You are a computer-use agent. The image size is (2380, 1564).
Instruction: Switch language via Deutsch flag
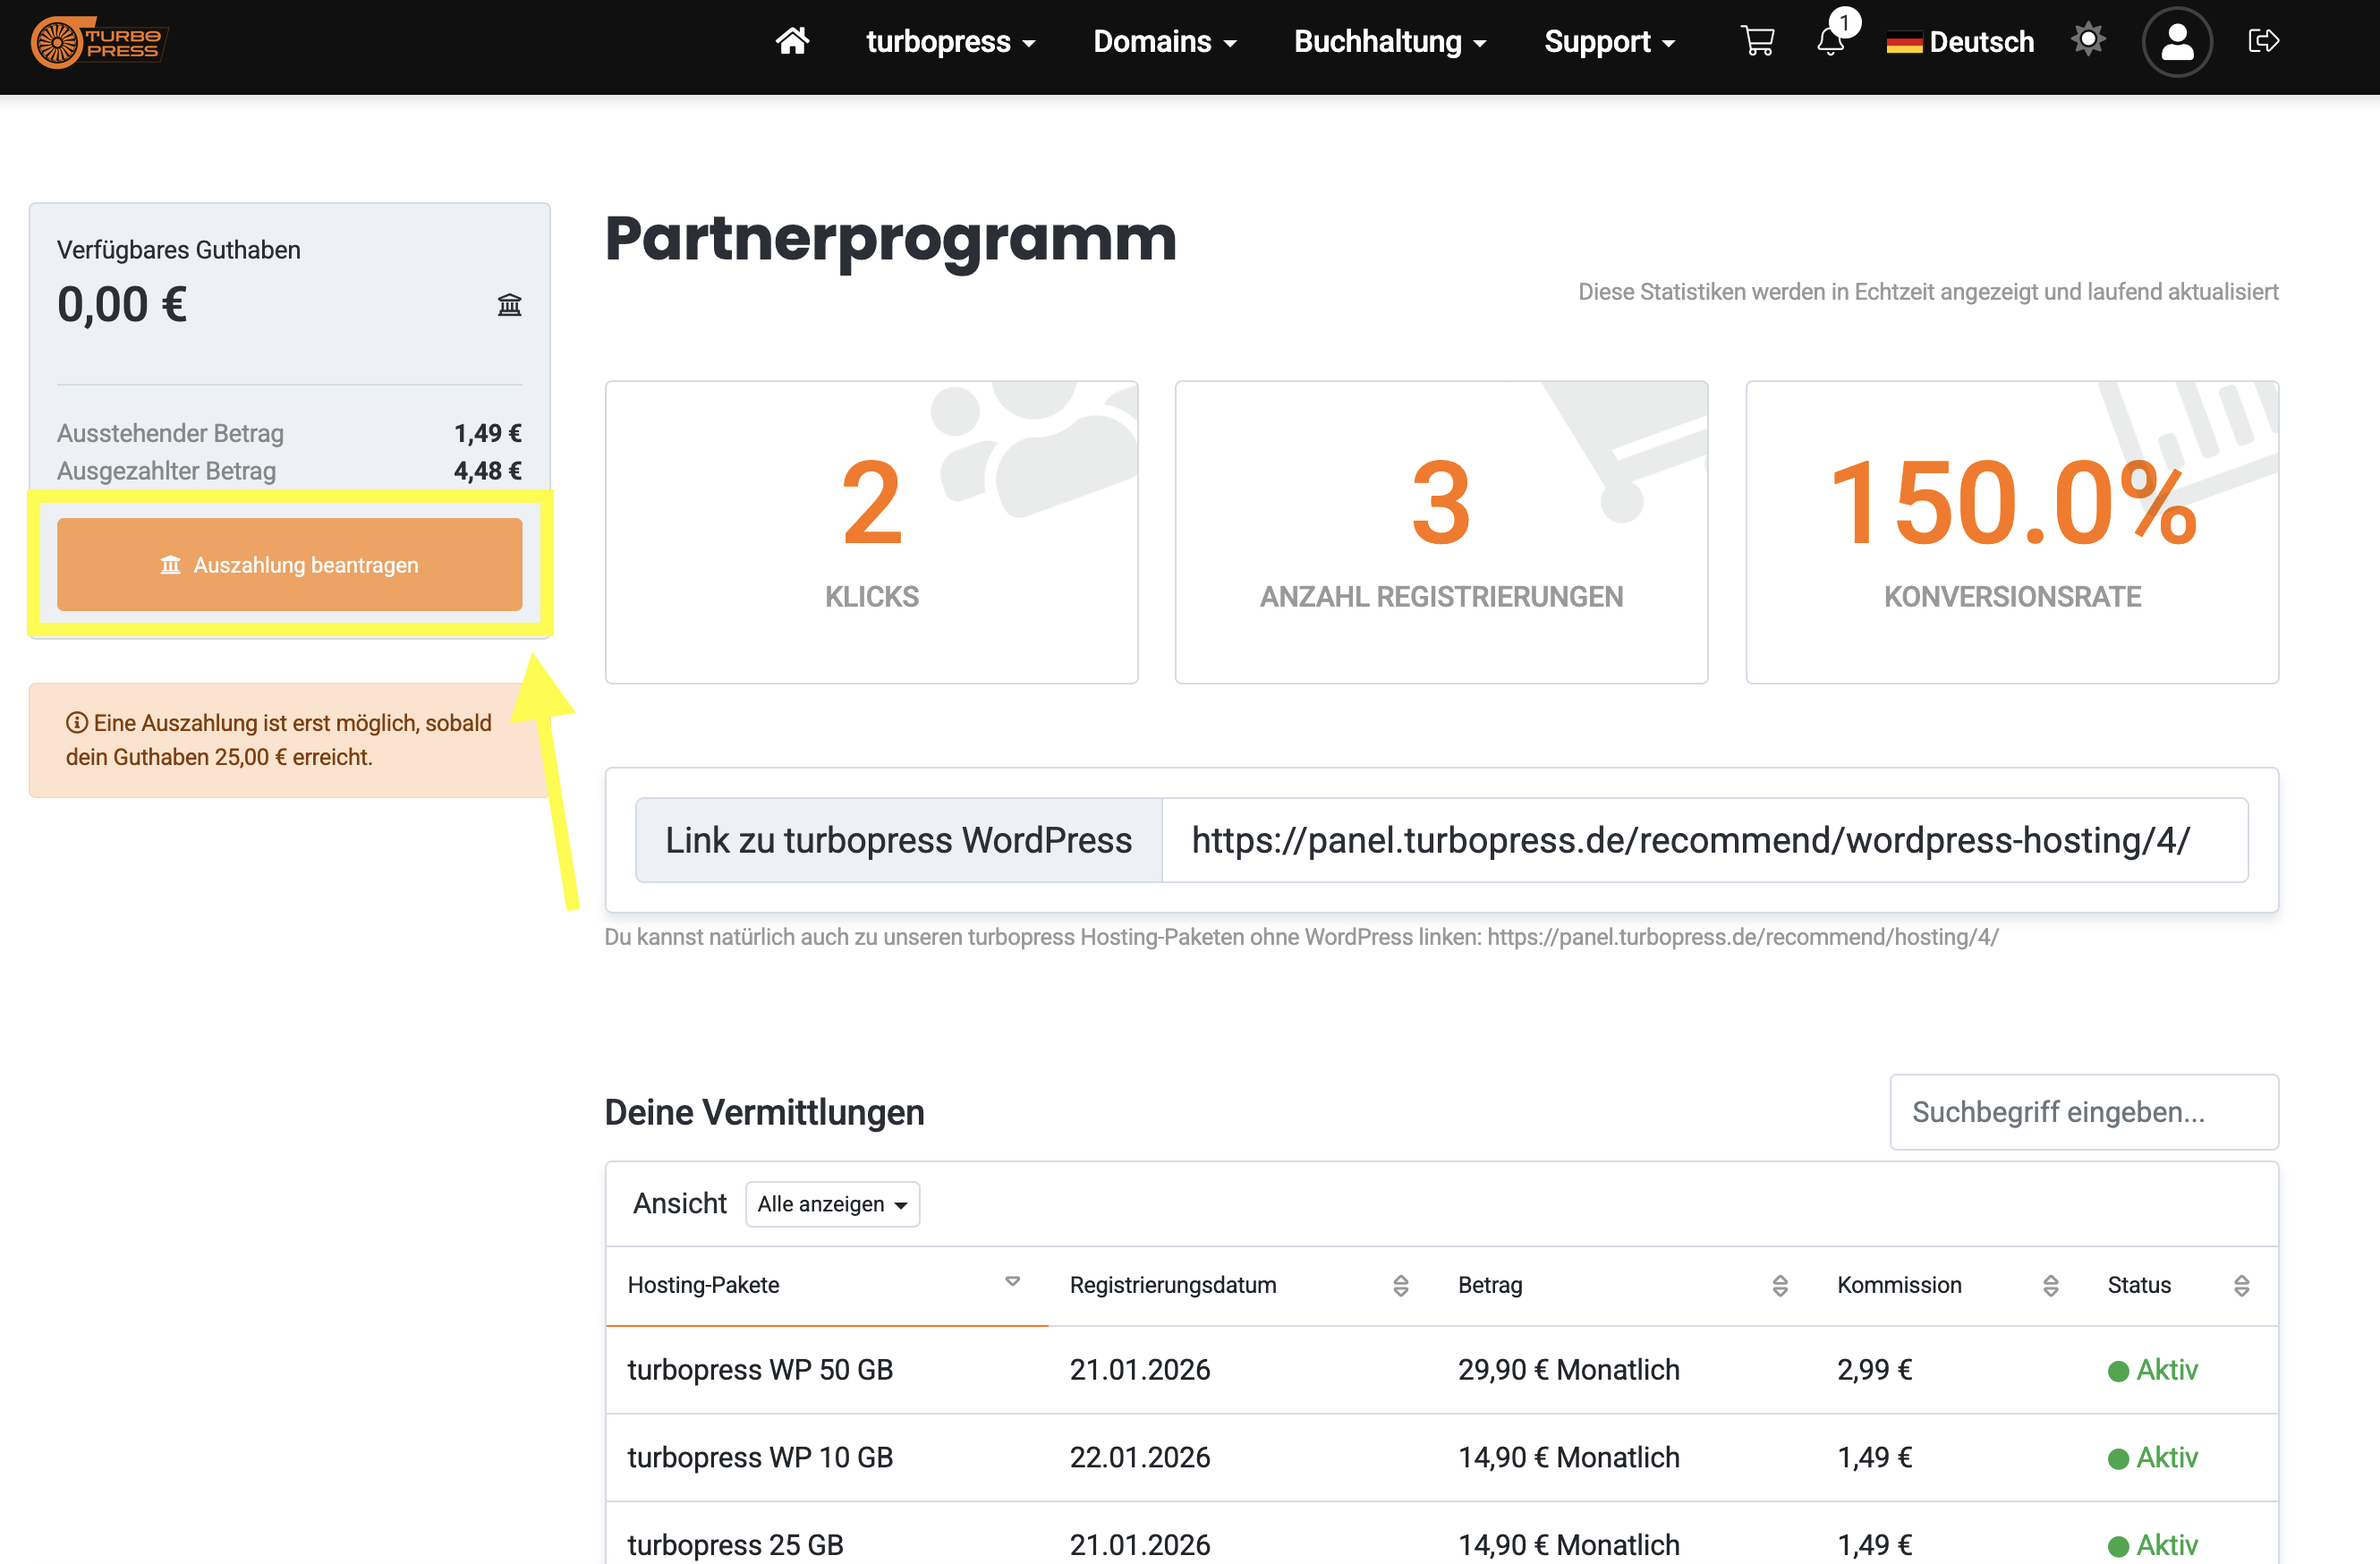click(1960, 42)
